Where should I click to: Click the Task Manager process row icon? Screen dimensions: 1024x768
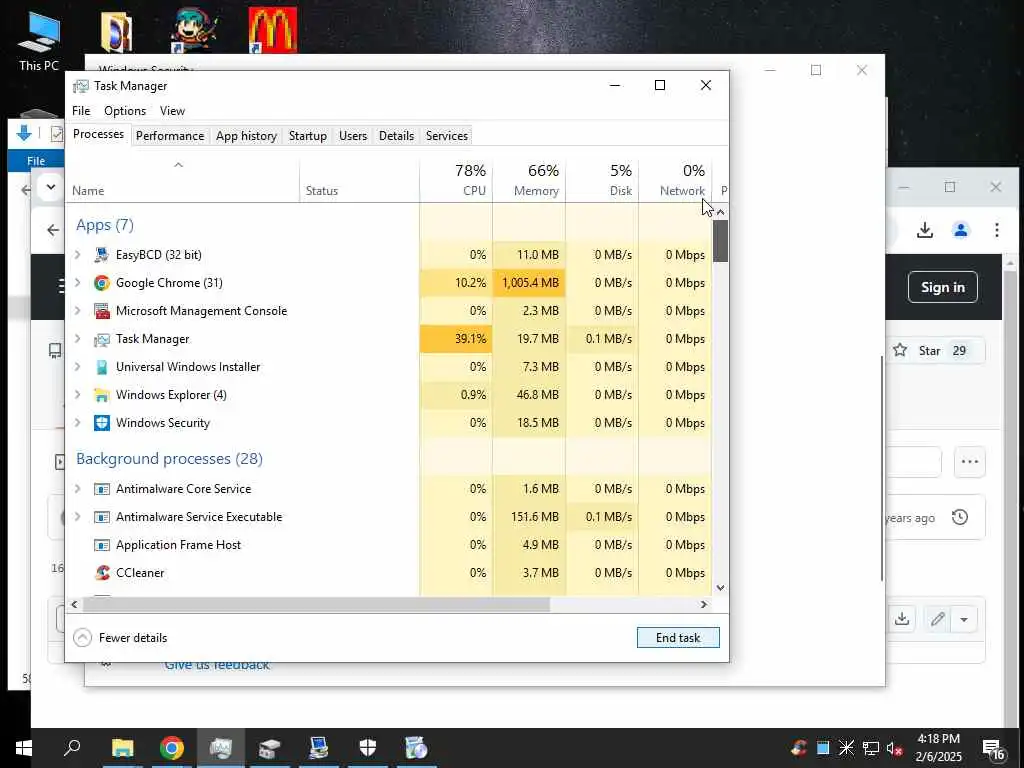[x=102, y=339]
